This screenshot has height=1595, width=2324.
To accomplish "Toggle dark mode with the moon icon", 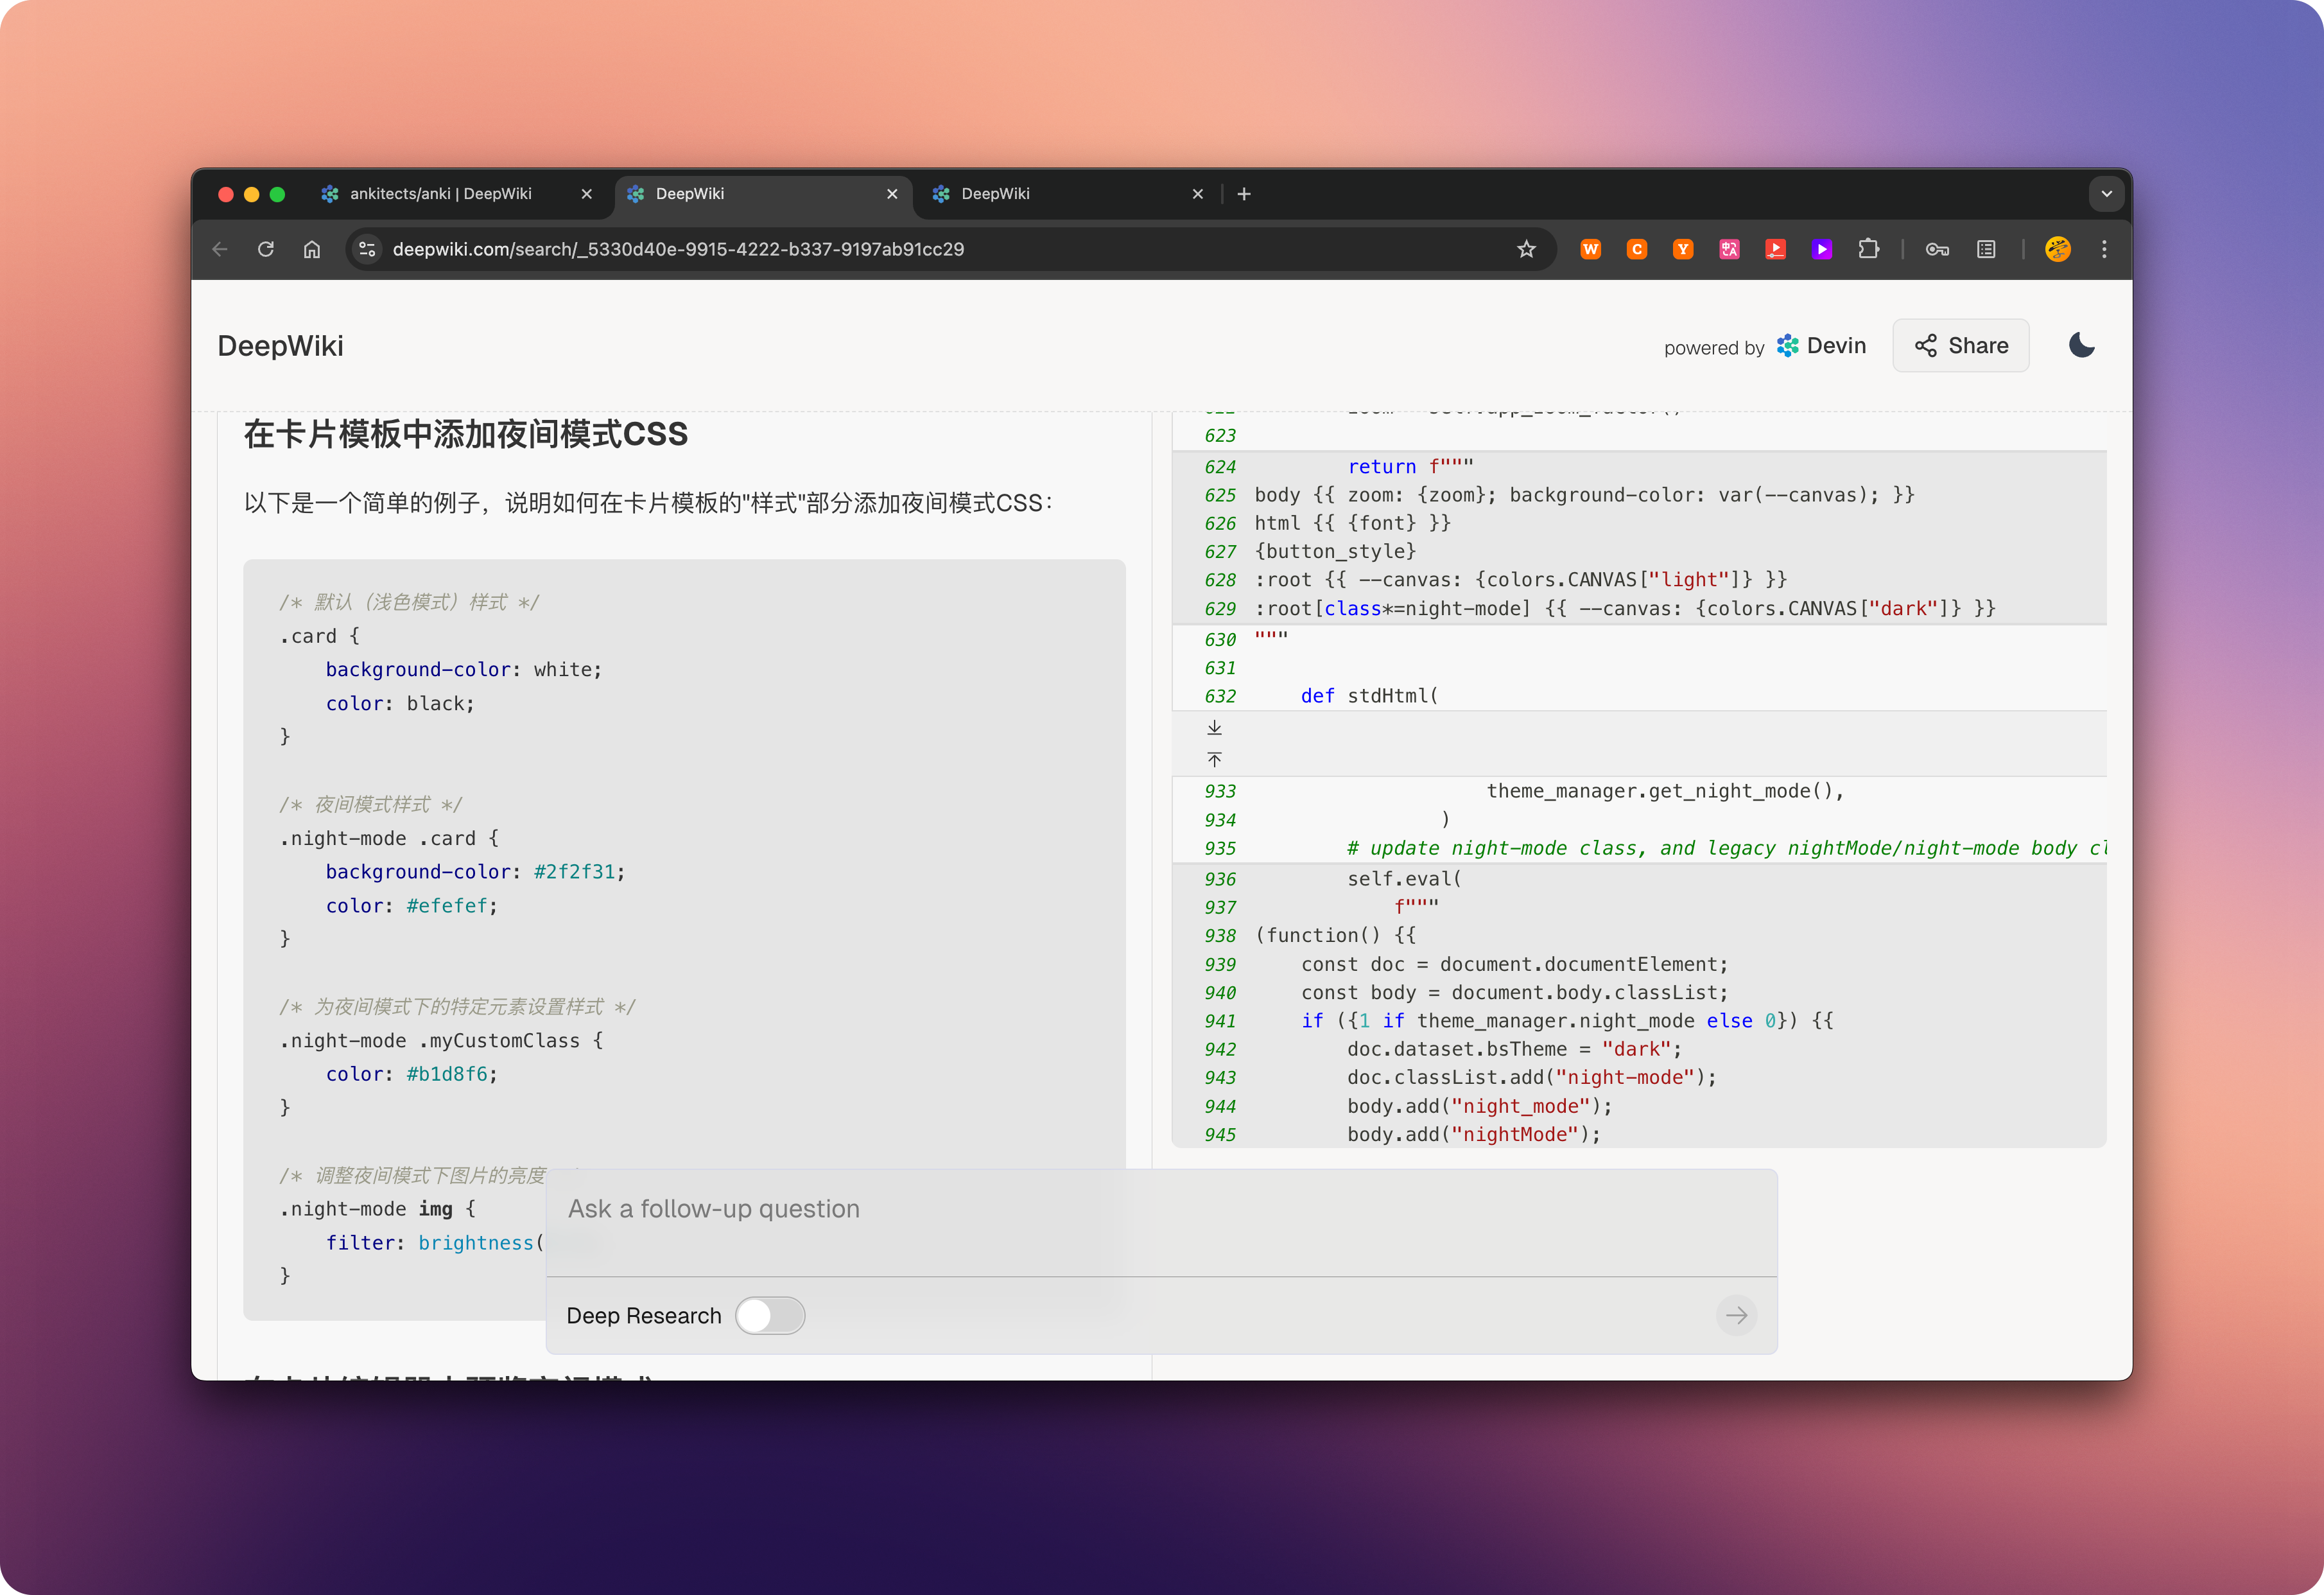I will [2081, 345].
